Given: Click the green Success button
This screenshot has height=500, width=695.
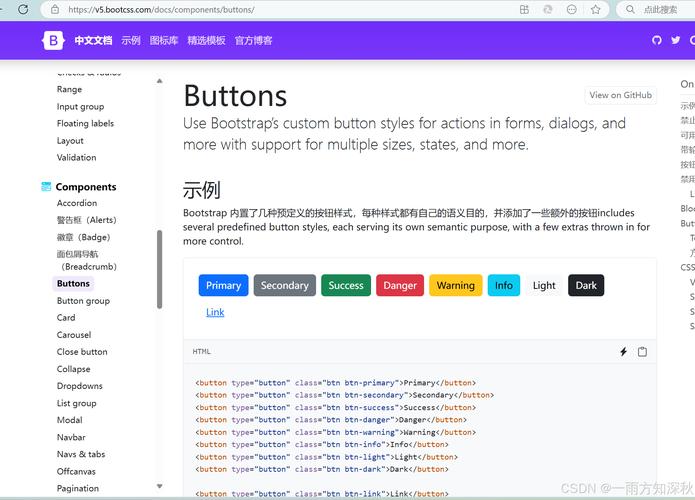Looking at the screenshot, I should click(x=346, y=285).
